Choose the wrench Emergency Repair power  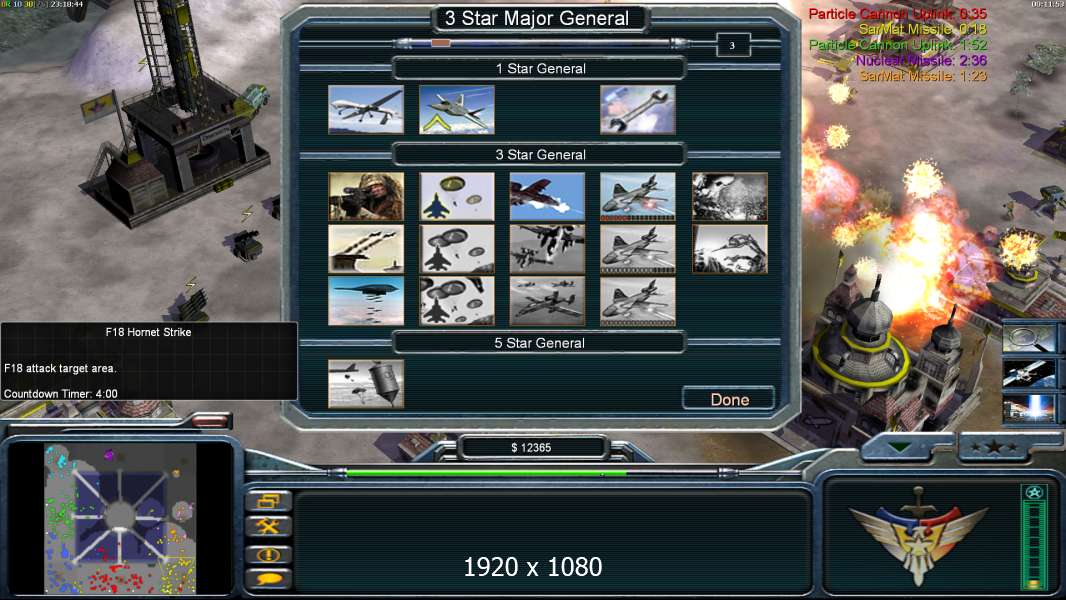point(638,109)
